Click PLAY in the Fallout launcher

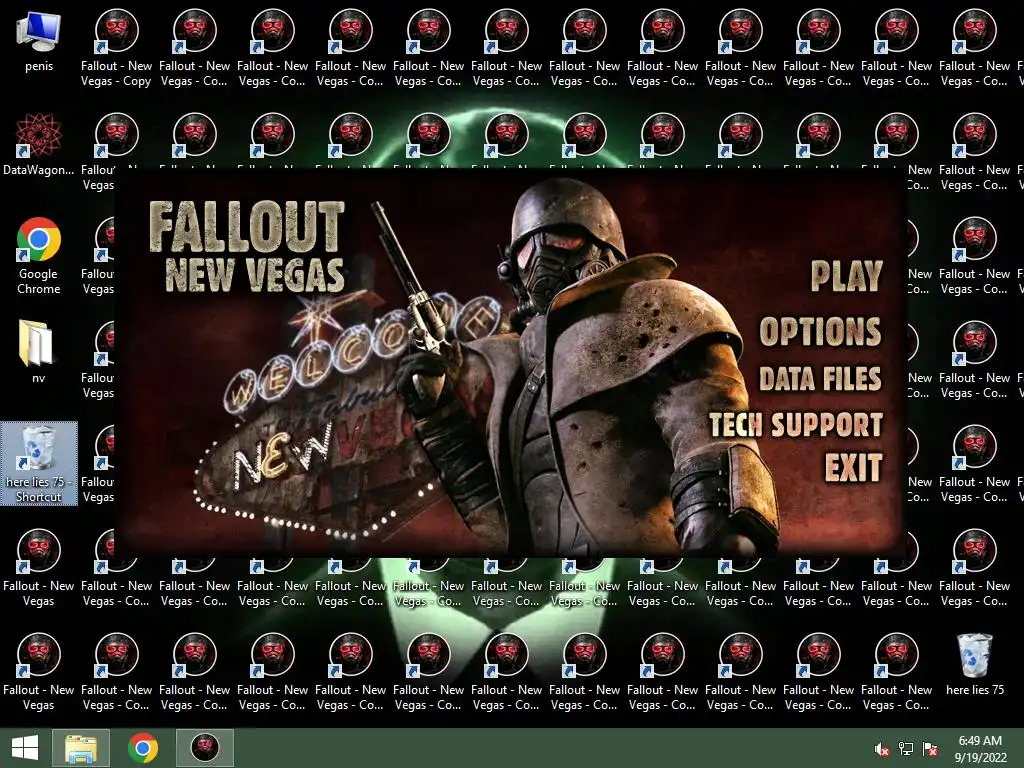(846, 276)
